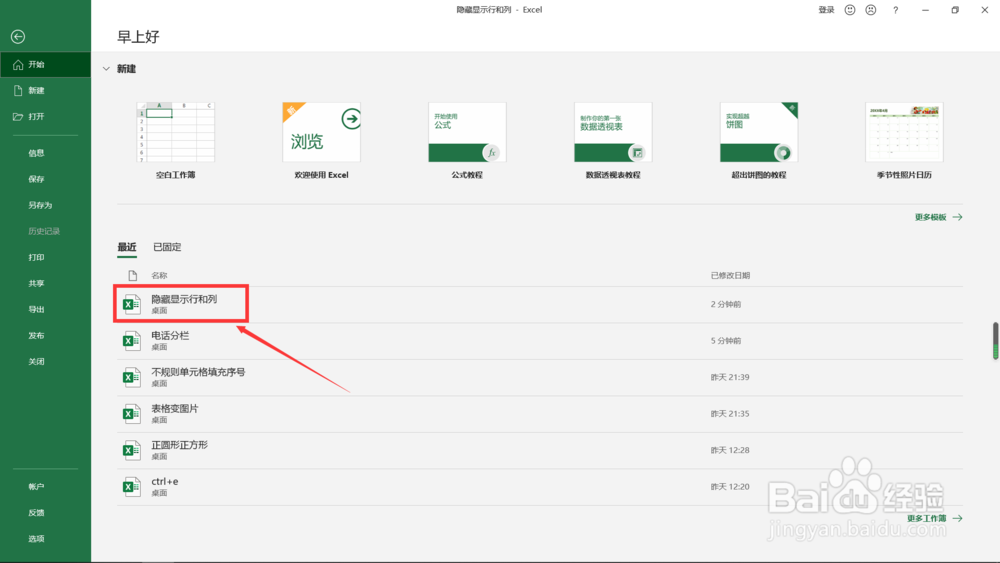This screenshot has width=1000, height=563.
Task: Switch to the 已固定 tab
Action: click(167, 247)
